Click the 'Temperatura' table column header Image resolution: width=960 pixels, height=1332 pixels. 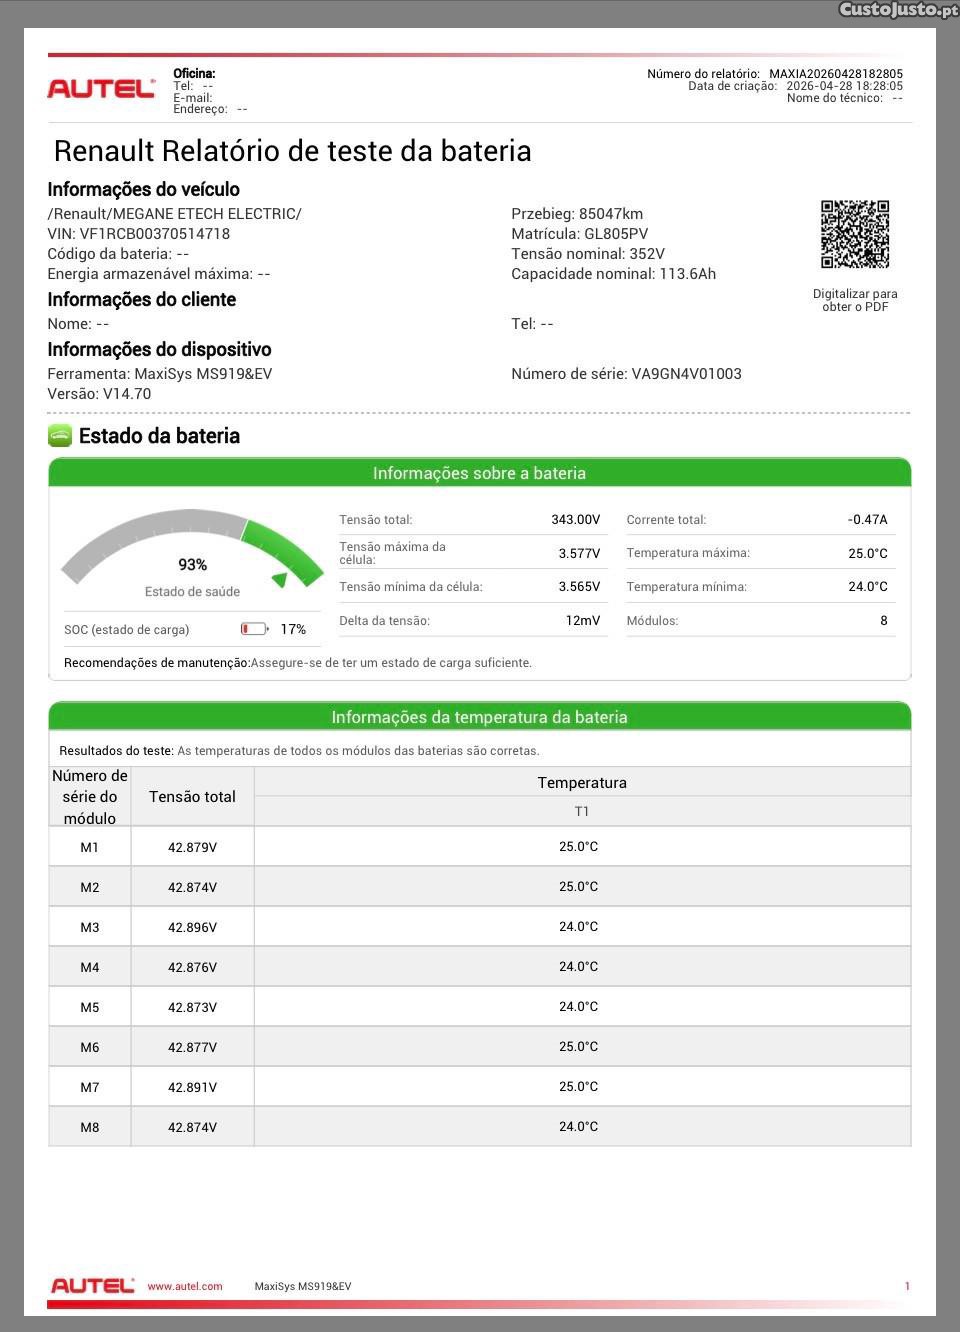(582, 783)
